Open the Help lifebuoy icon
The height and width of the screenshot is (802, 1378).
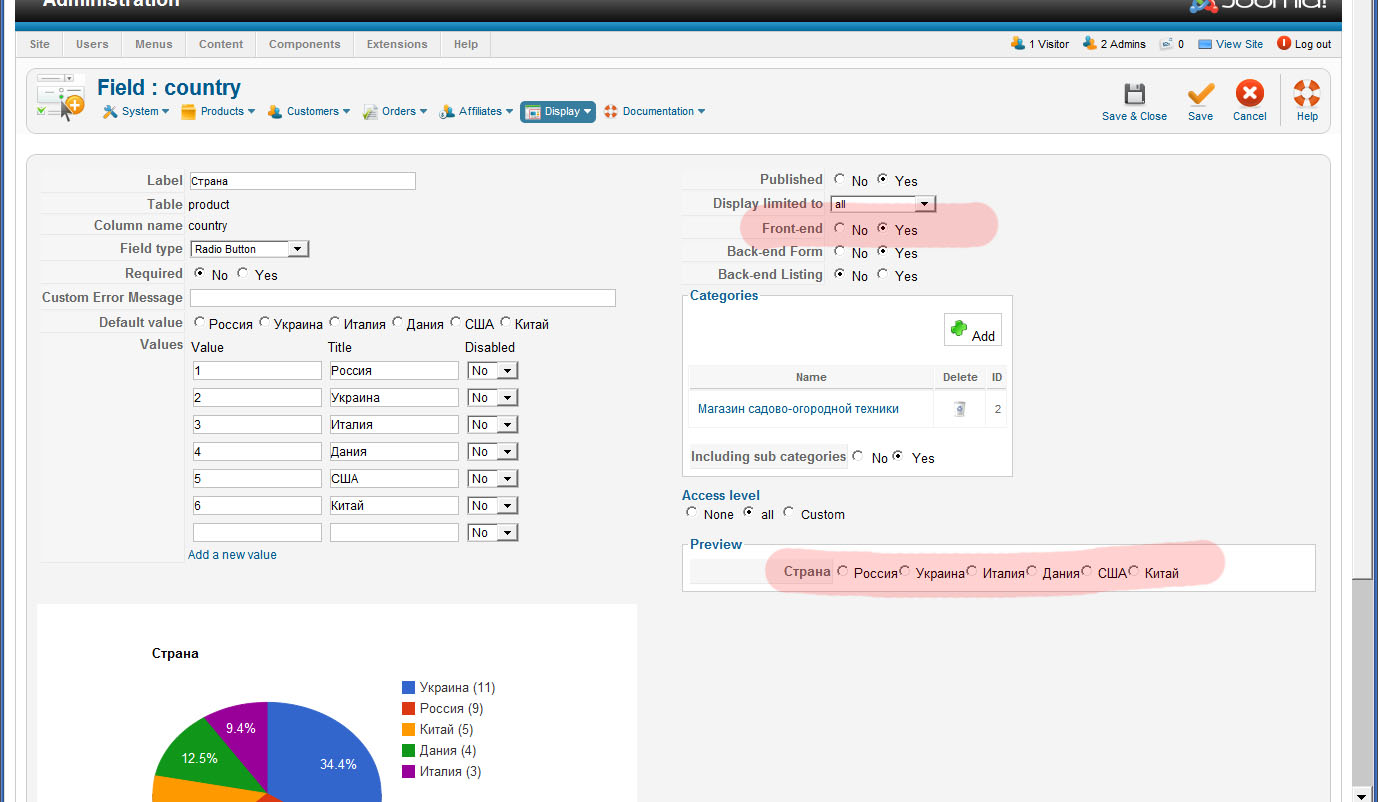pos(1307,94)
